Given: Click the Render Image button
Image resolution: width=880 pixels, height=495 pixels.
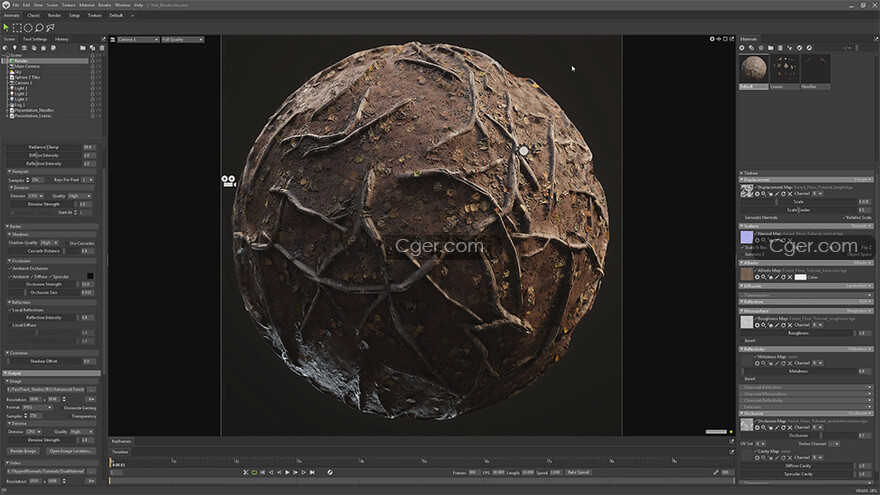Looking at the screenshot, I should [24, 451].
